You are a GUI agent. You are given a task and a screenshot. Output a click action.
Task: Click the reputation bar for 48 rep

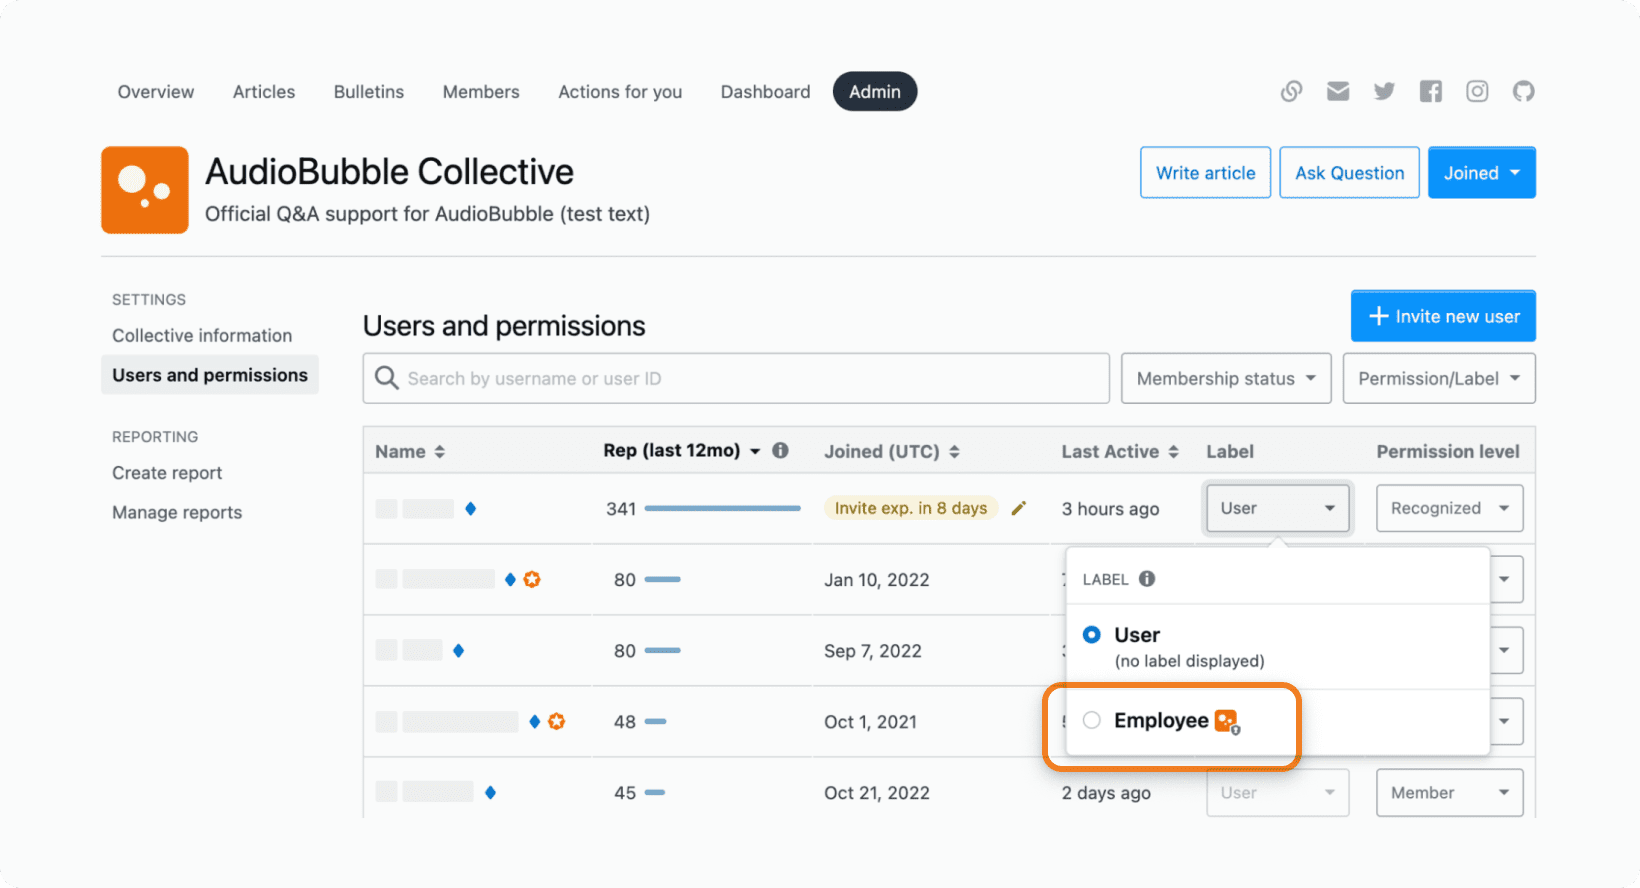point(655,722)
